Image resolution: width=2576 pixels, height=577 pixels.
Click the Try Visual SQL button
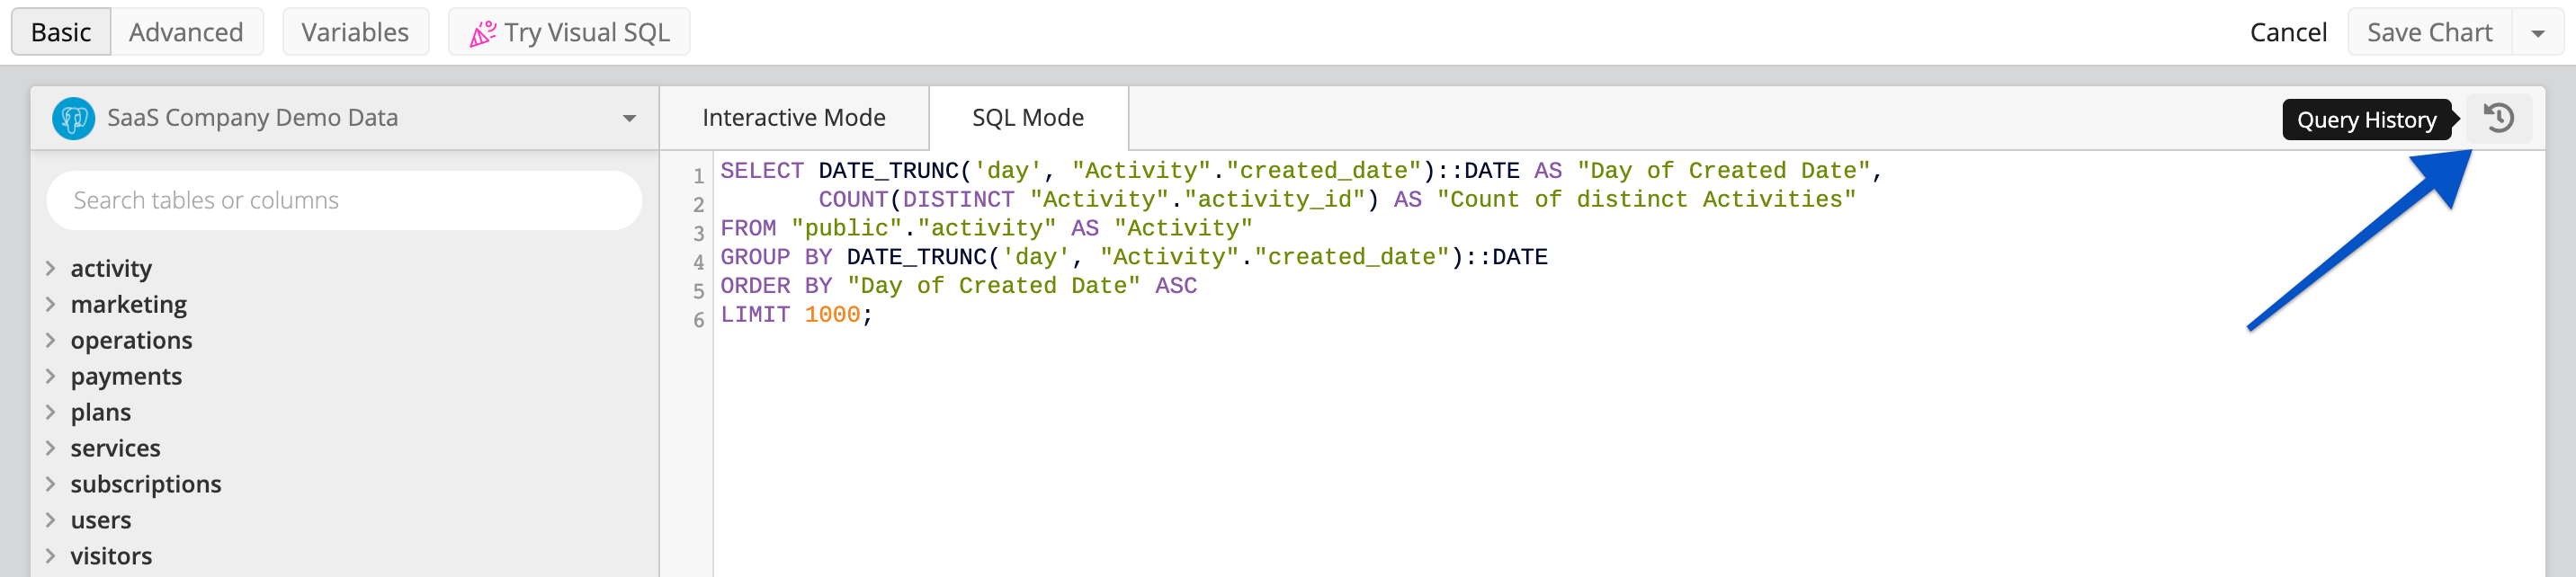tap(569, 32)
